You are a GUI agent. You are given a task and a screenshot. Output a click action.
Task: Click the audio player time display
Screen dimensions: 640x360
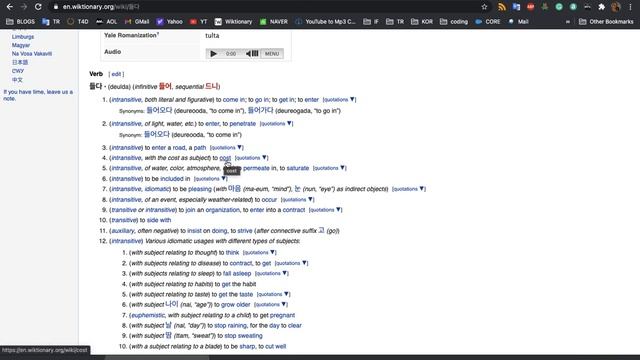pos(231,53)
